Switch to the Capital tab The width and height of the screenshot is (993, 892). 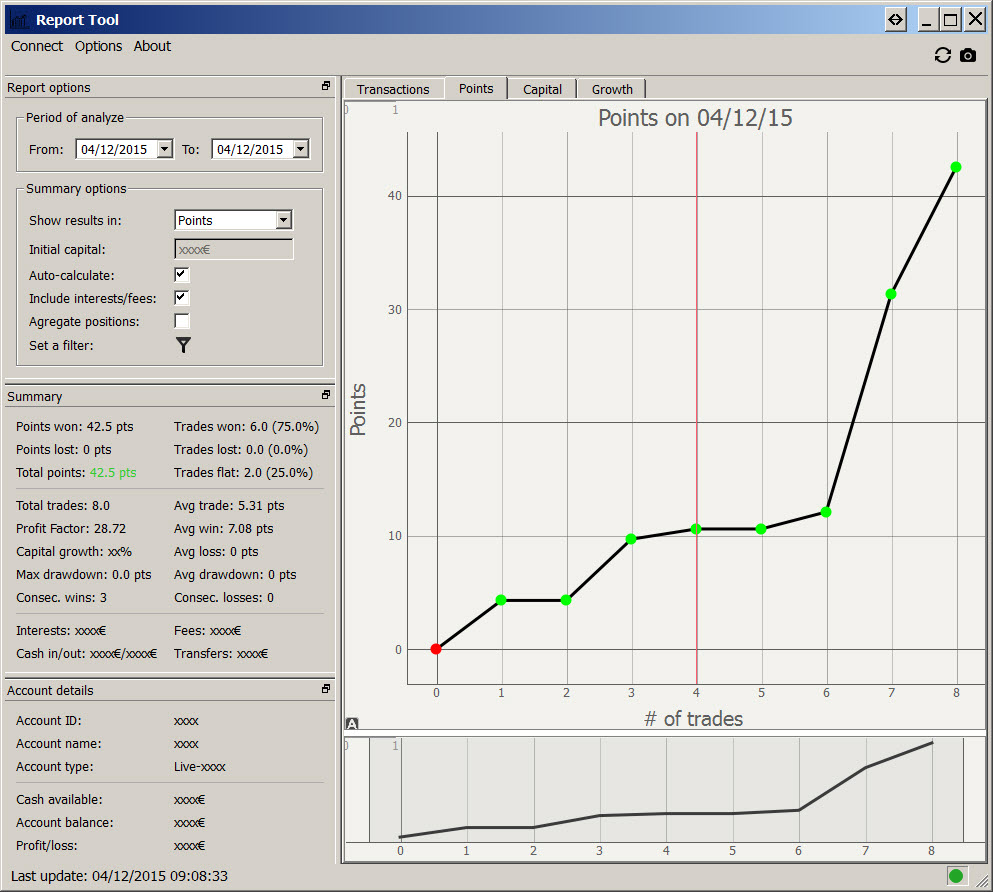click(x=542, y=89)
